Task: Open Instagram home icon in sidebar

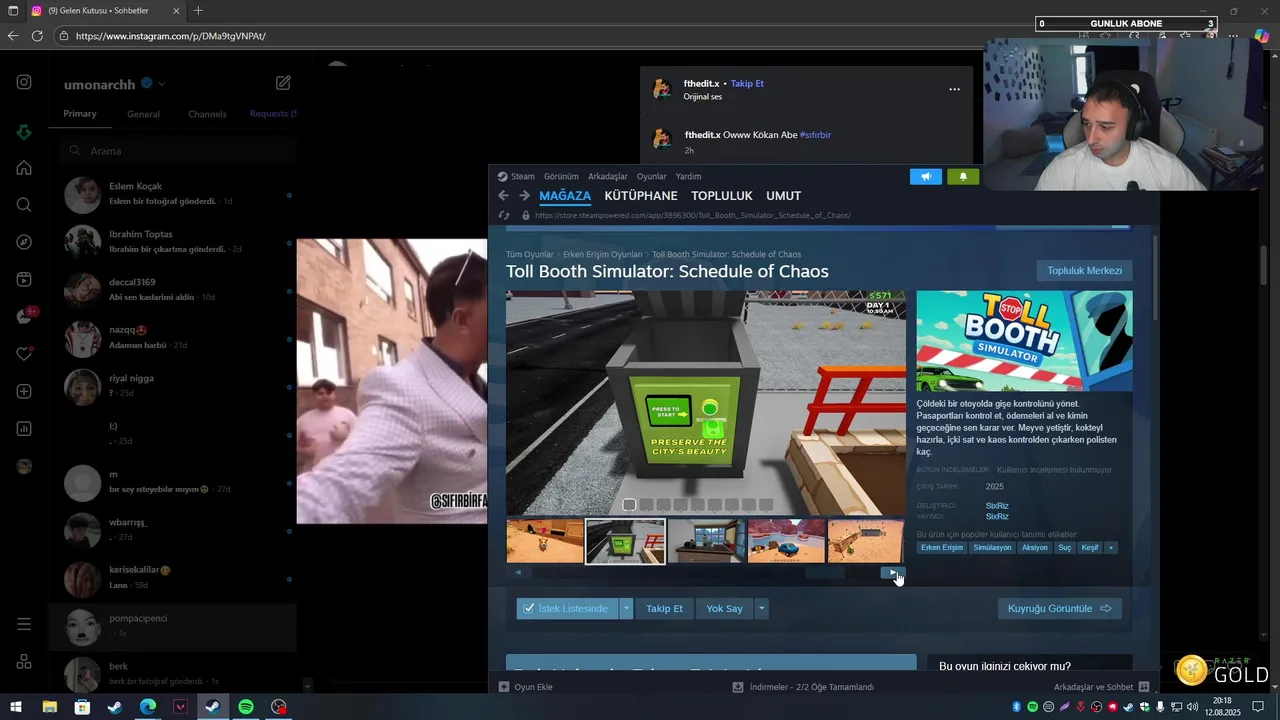Action: [x=24, y=168]
